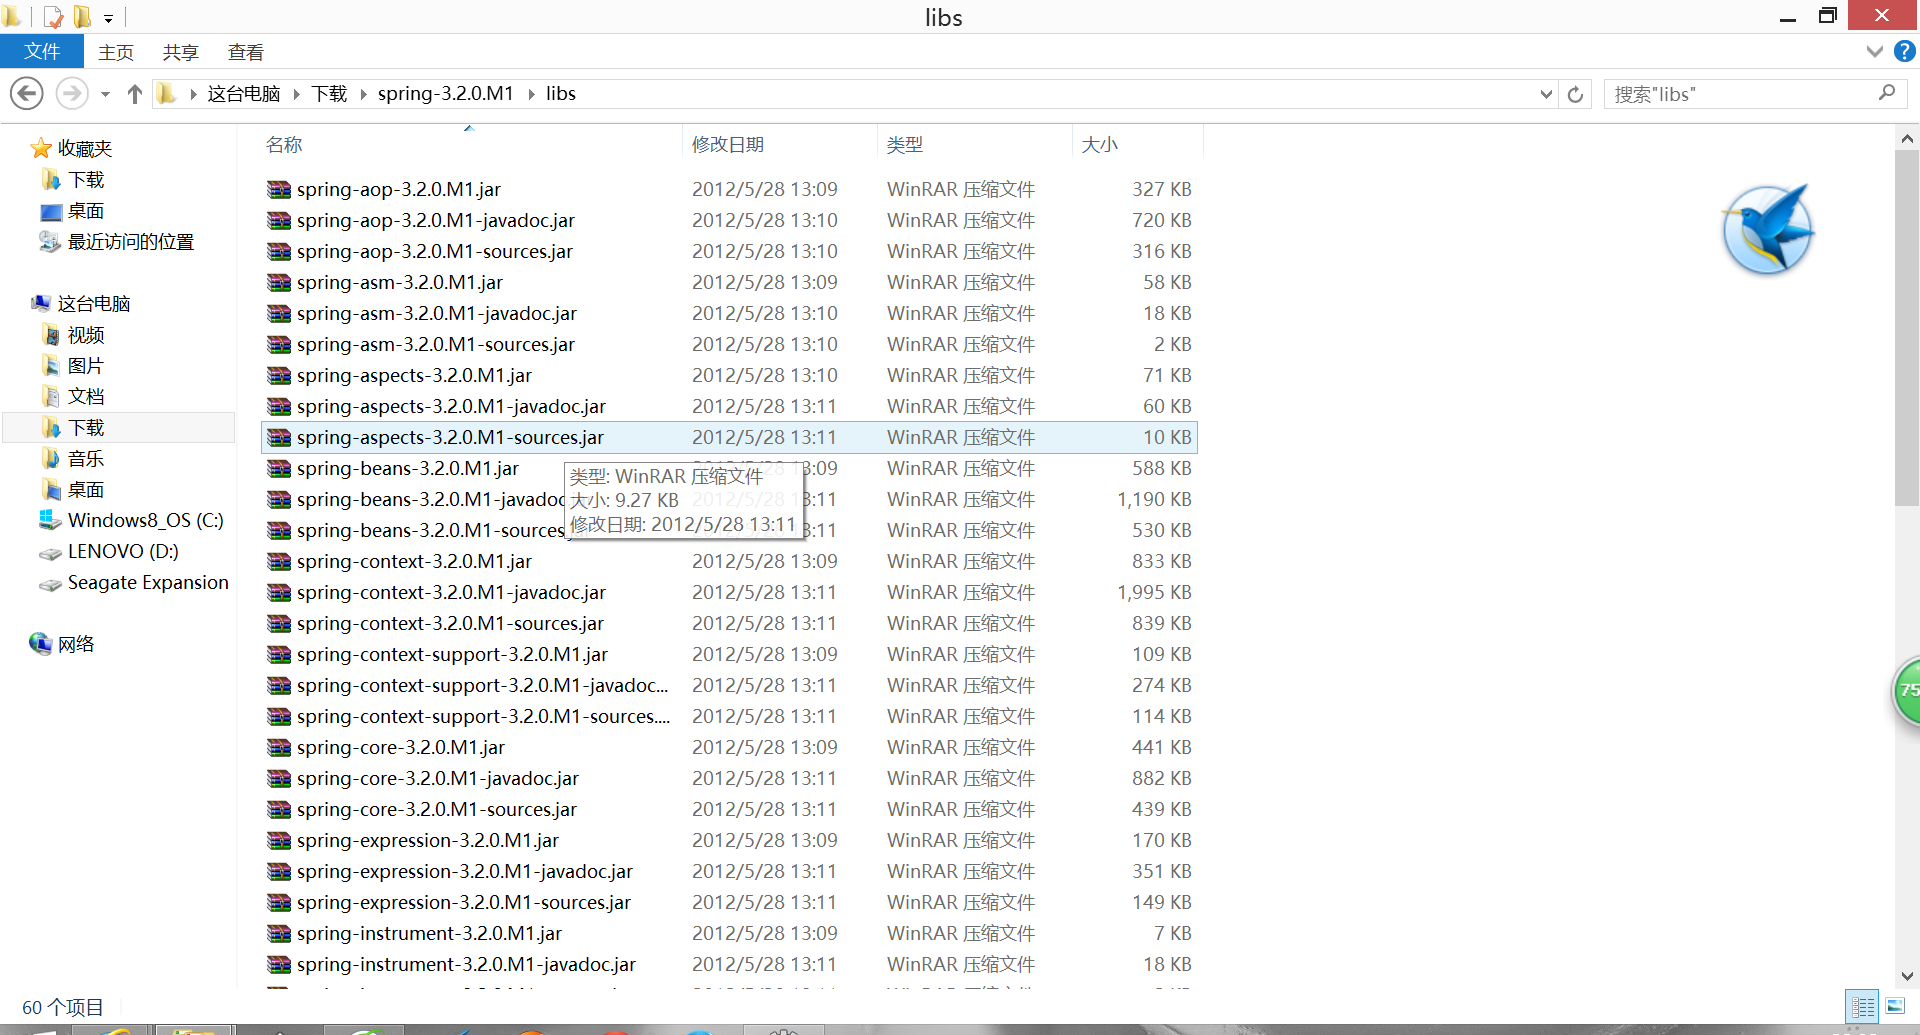Click the spring-expression-3.2.0.M1.jar archive icon

[279, 841]
